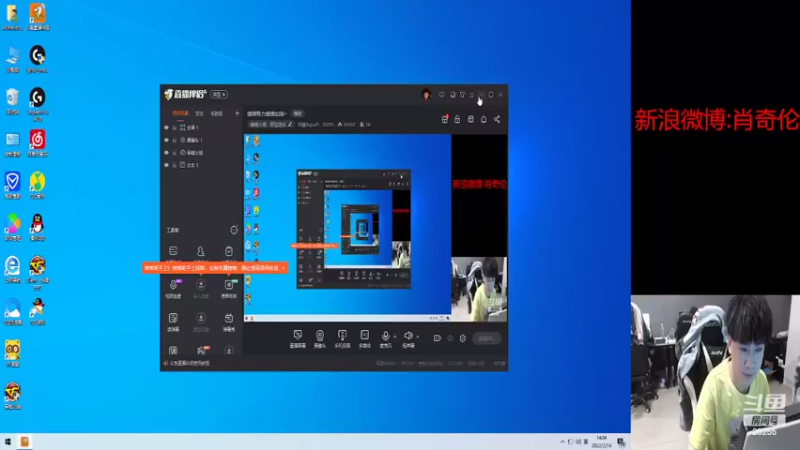This screenshot has height=450, width=800.
Task: Open the microphone co-stream tool with purple badge
Action: pyautogui.click(x=173, y=288)
